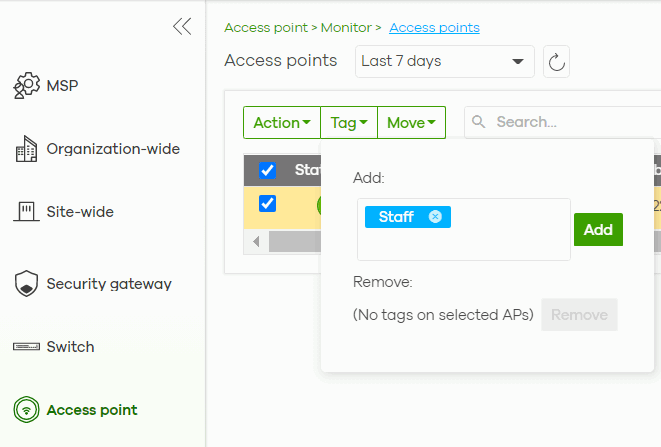
Task: Open Organization-wide menu item
Action: [113, 149]
